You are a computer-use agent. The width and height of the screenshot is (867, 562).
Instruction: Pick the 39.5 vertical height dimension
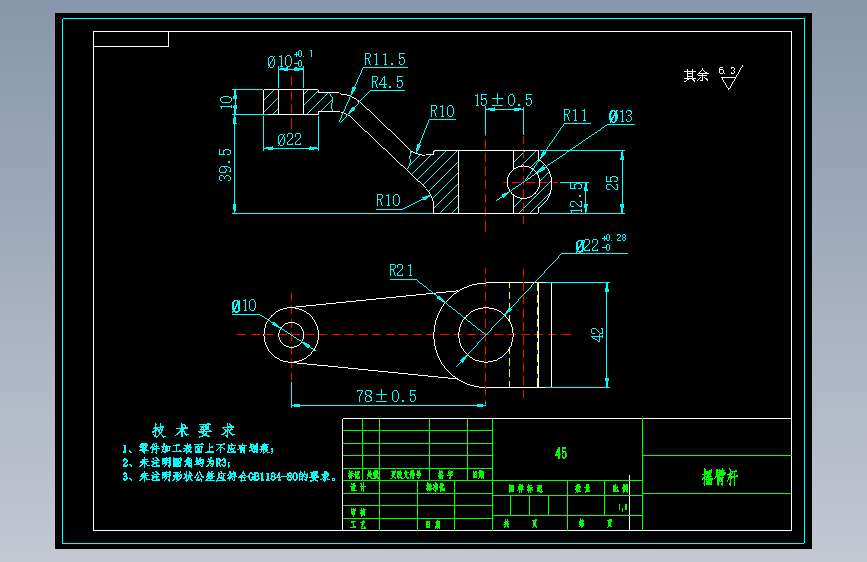click(x=225, y=164)
